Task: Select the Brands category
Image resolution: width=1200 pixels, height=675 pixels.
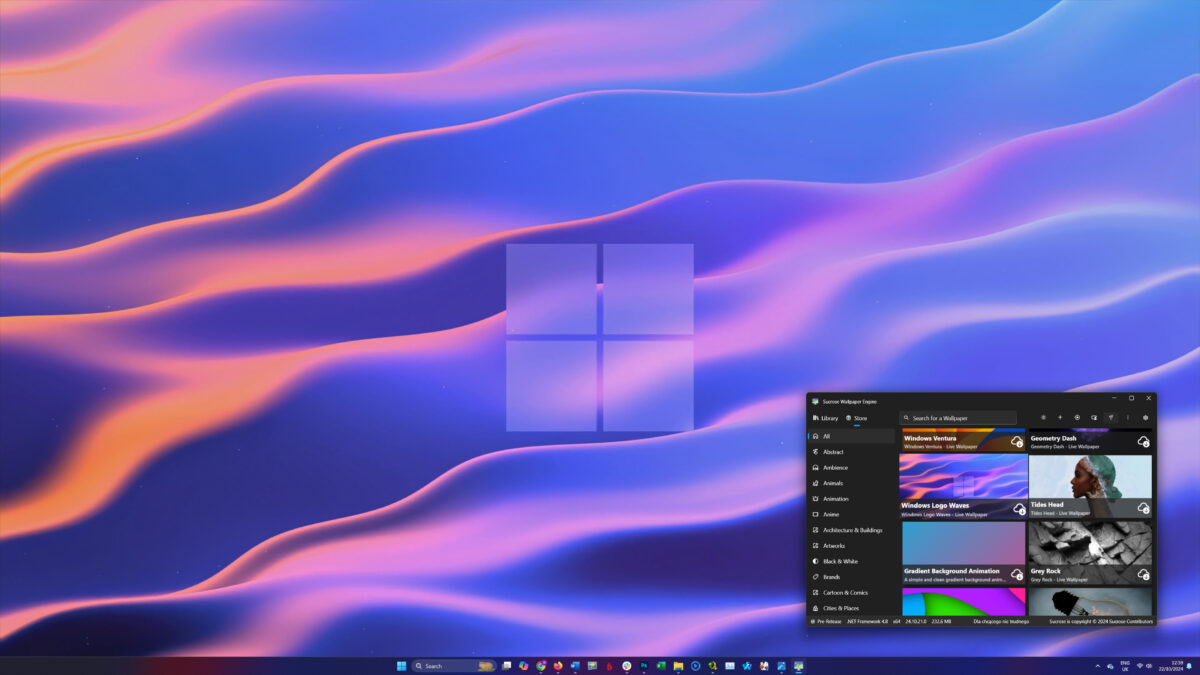Action: [x=831, y=577]
